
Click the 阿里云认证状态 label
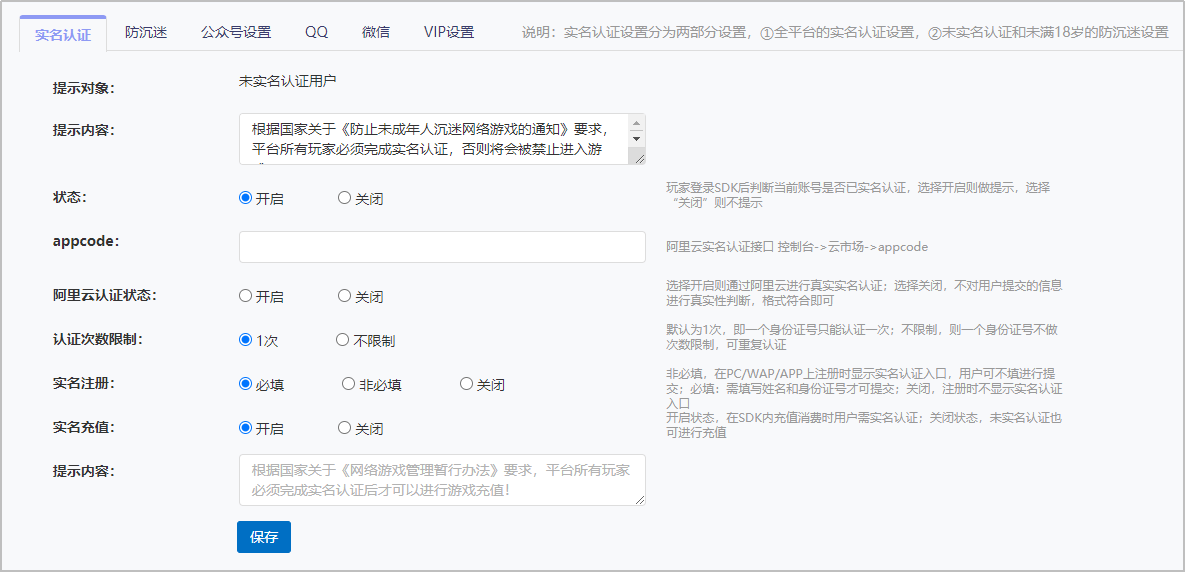(104, 295)
